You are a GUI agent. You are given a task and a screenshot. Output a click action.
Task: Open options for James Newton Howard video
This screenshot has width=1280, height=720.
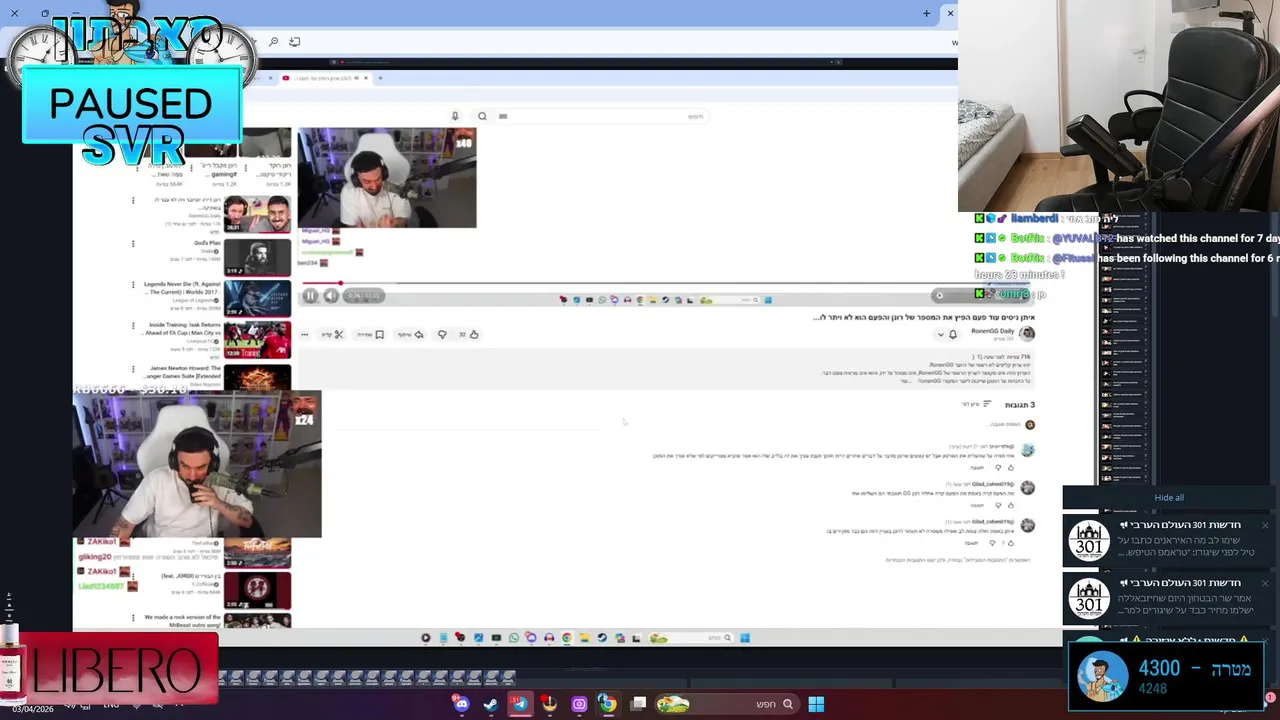coord(133,368)
